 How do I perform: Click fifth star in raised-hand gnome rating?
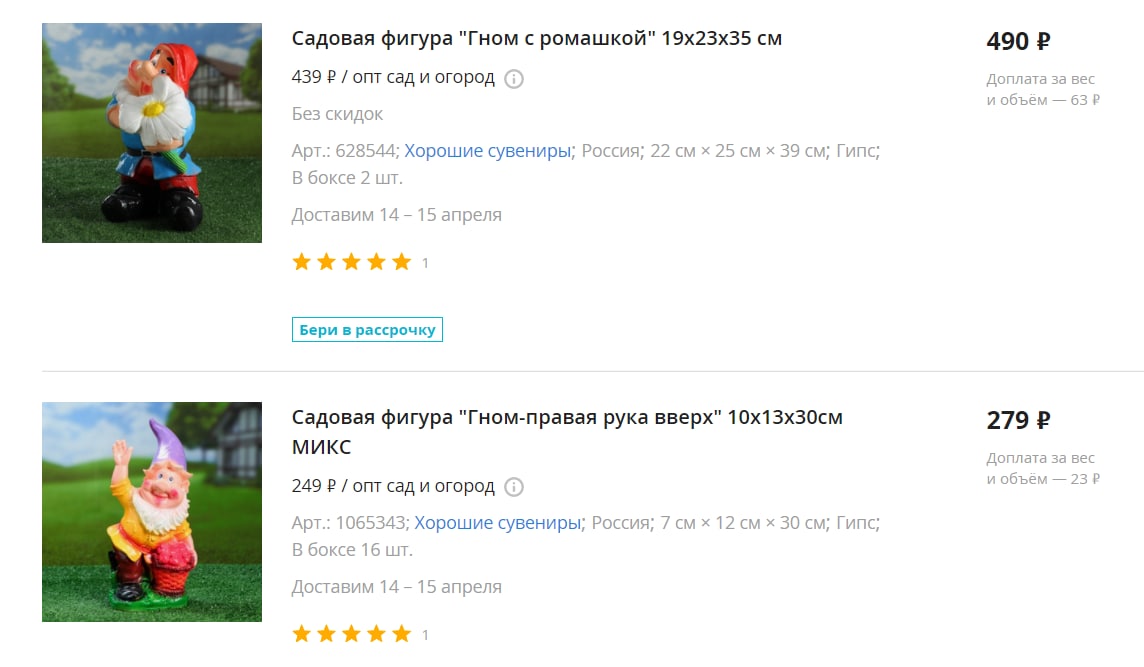(401, 633)
